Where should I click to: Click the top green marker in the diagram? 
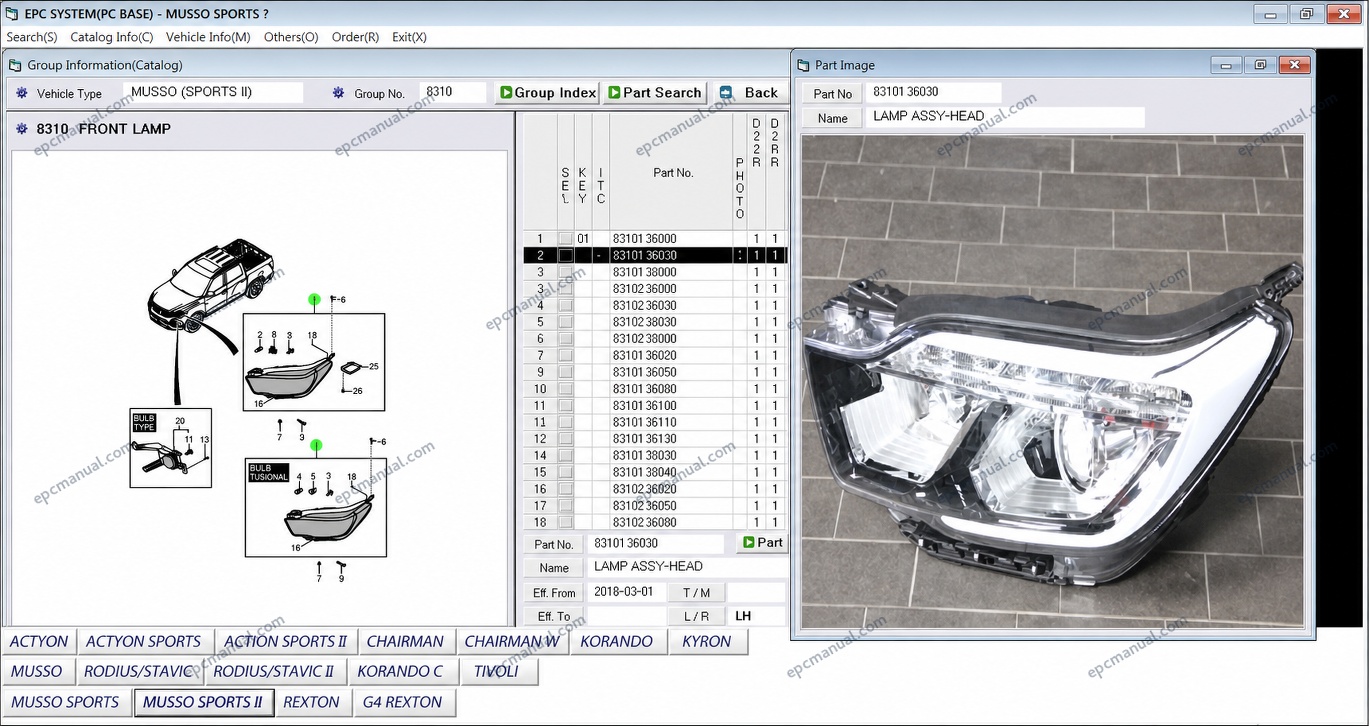(314, 299)
